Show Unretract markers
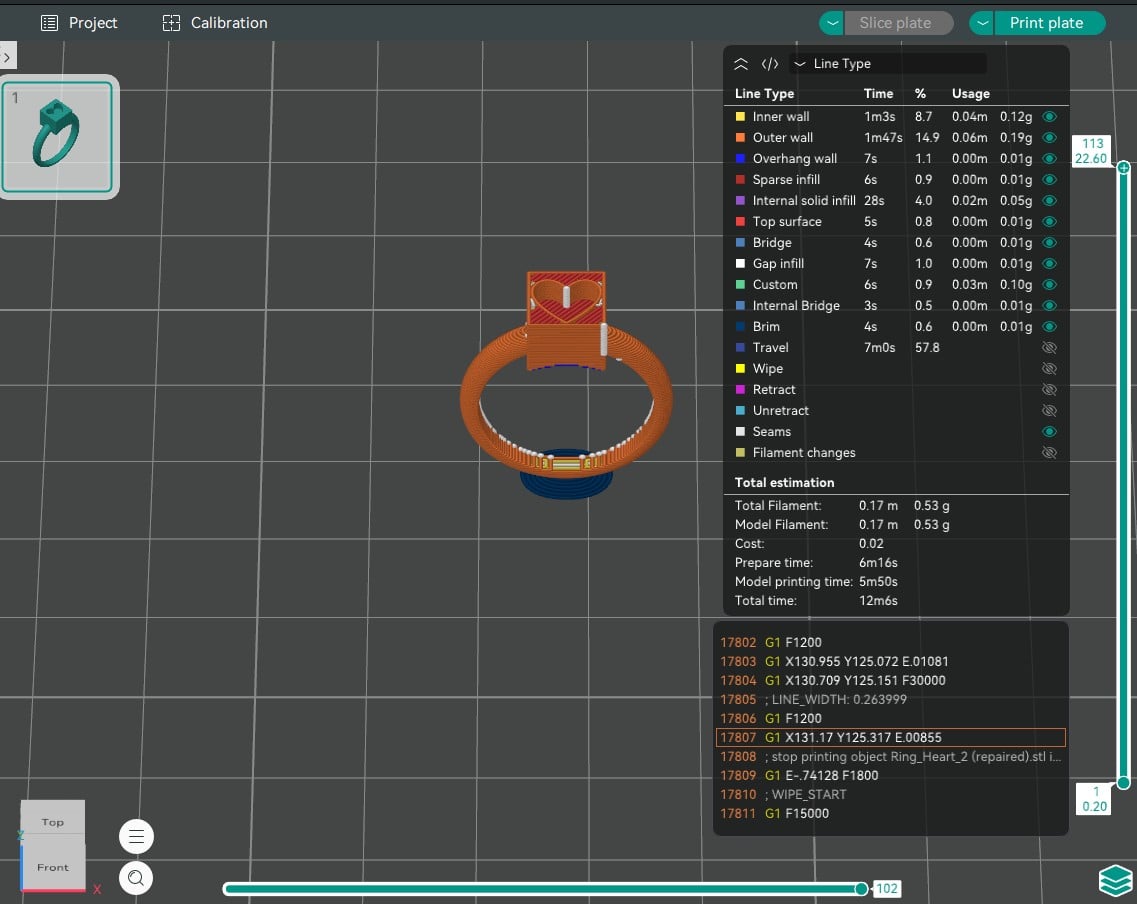Viewport: 1137px width, 904px height. point(1049,411)
